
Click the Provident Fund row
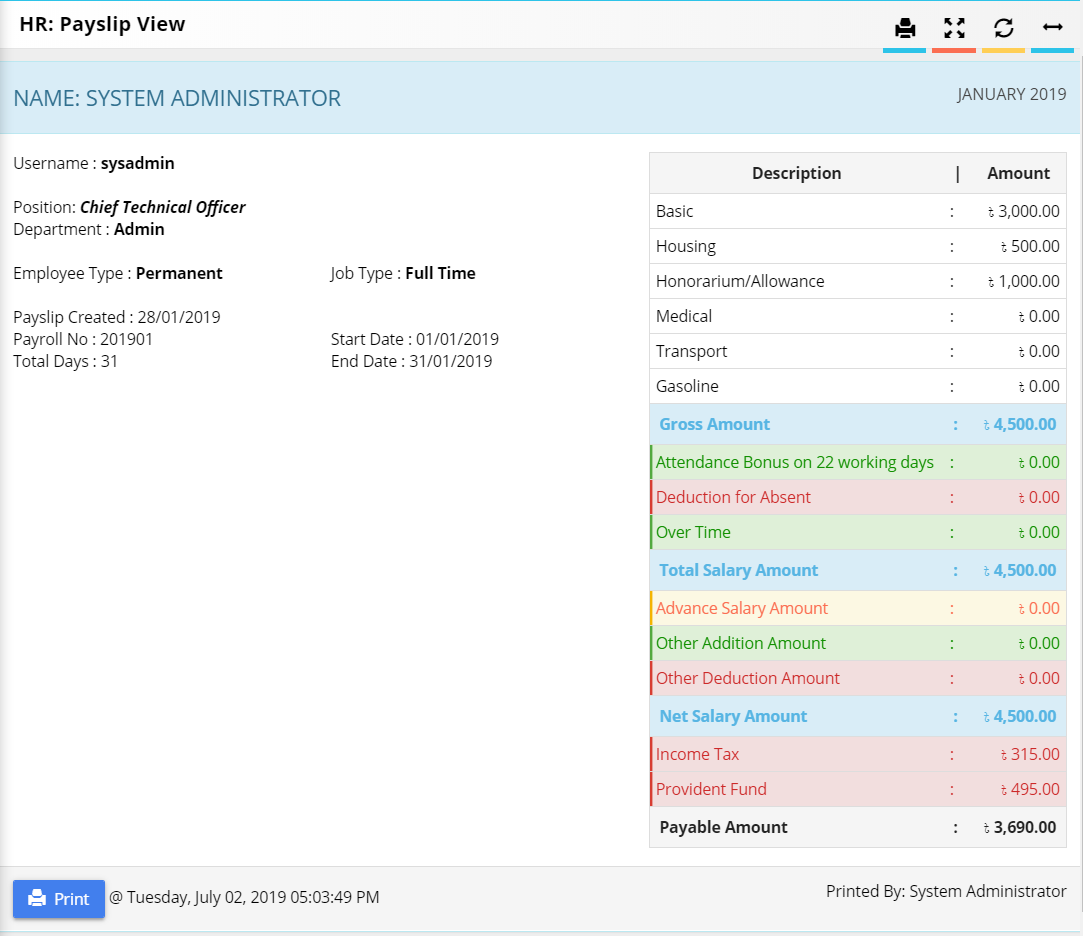[858, 790]
